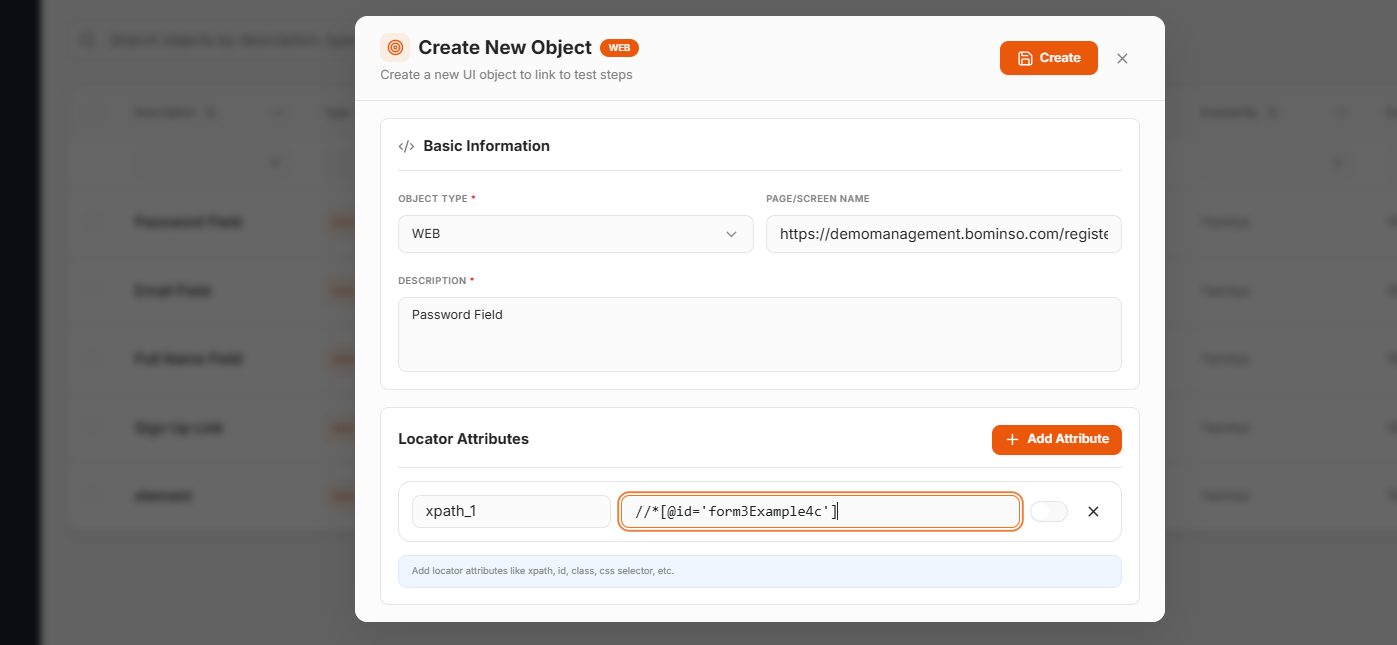This screenshot has width=1397, height=645.
Task: Click the orange WEB badge in header
Action: [x=619, y=47]
